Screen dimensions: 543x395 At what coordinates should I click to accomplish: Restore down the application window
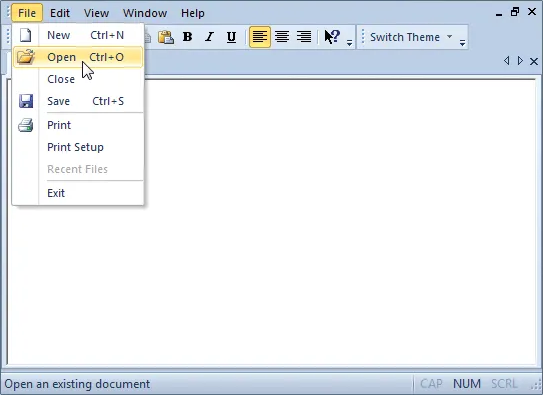pos(515,12)
